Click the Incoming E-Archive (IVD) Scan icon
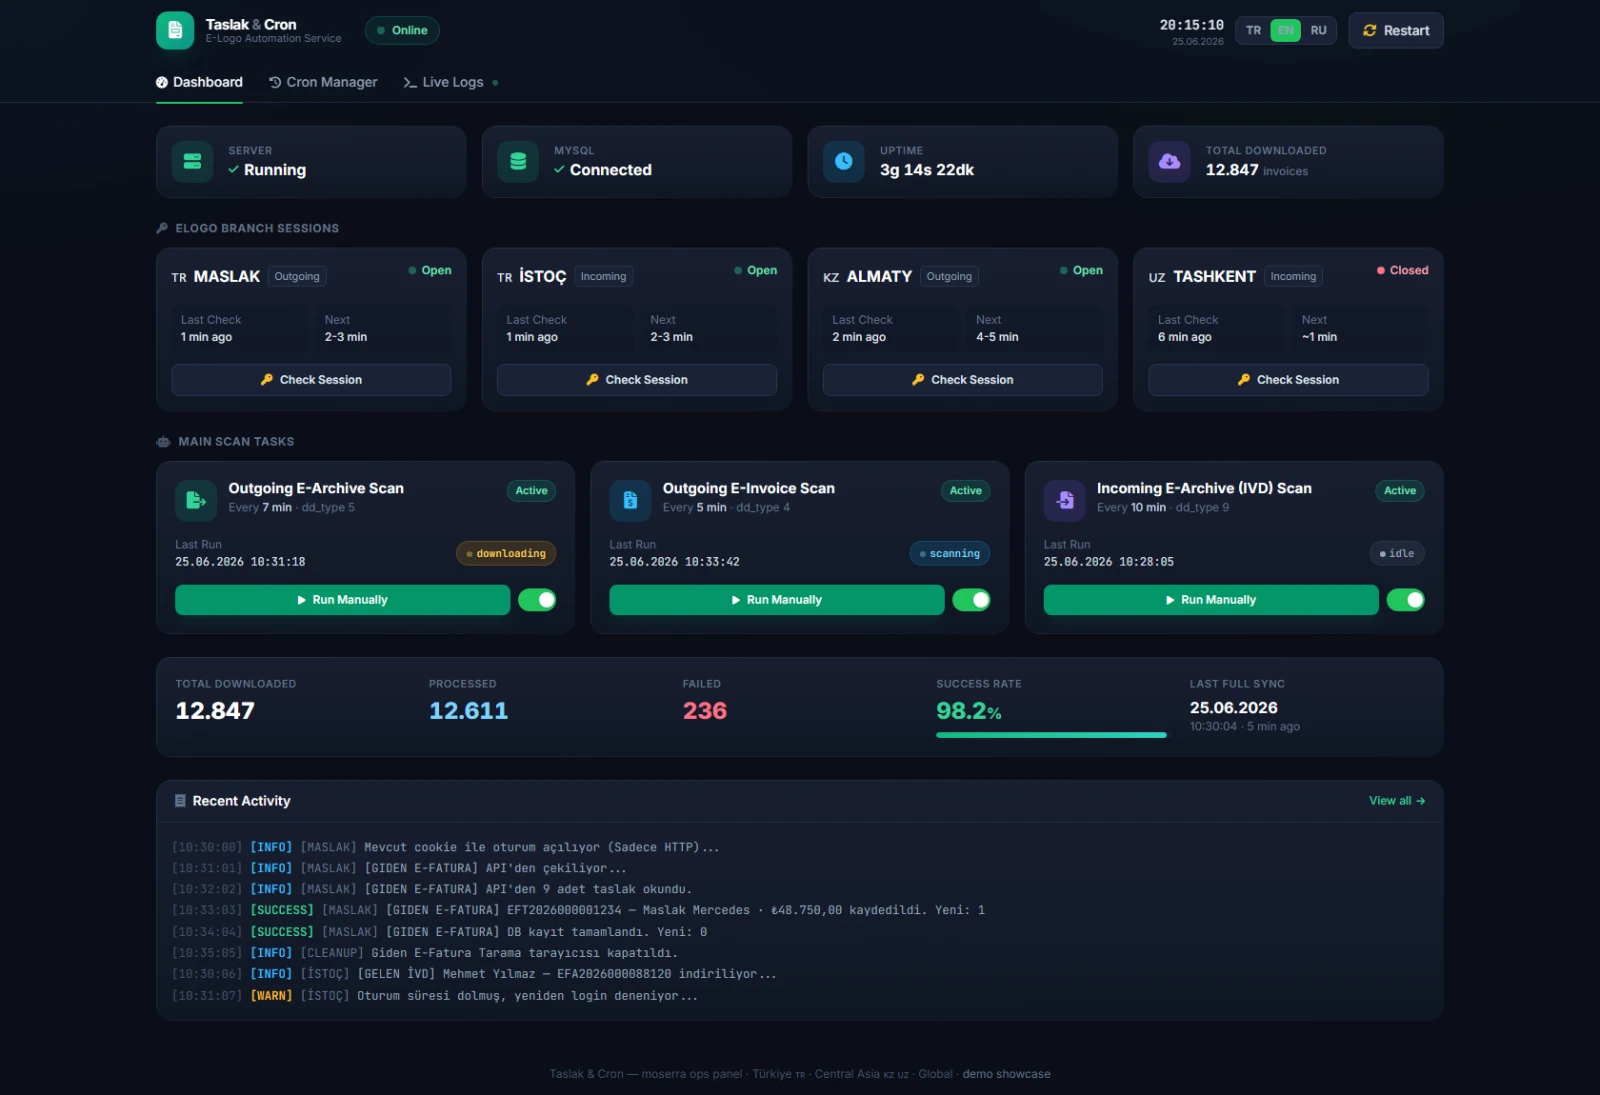Image resolution: width=1600 pixels, height=1095 pixels. pos(1065,500)
